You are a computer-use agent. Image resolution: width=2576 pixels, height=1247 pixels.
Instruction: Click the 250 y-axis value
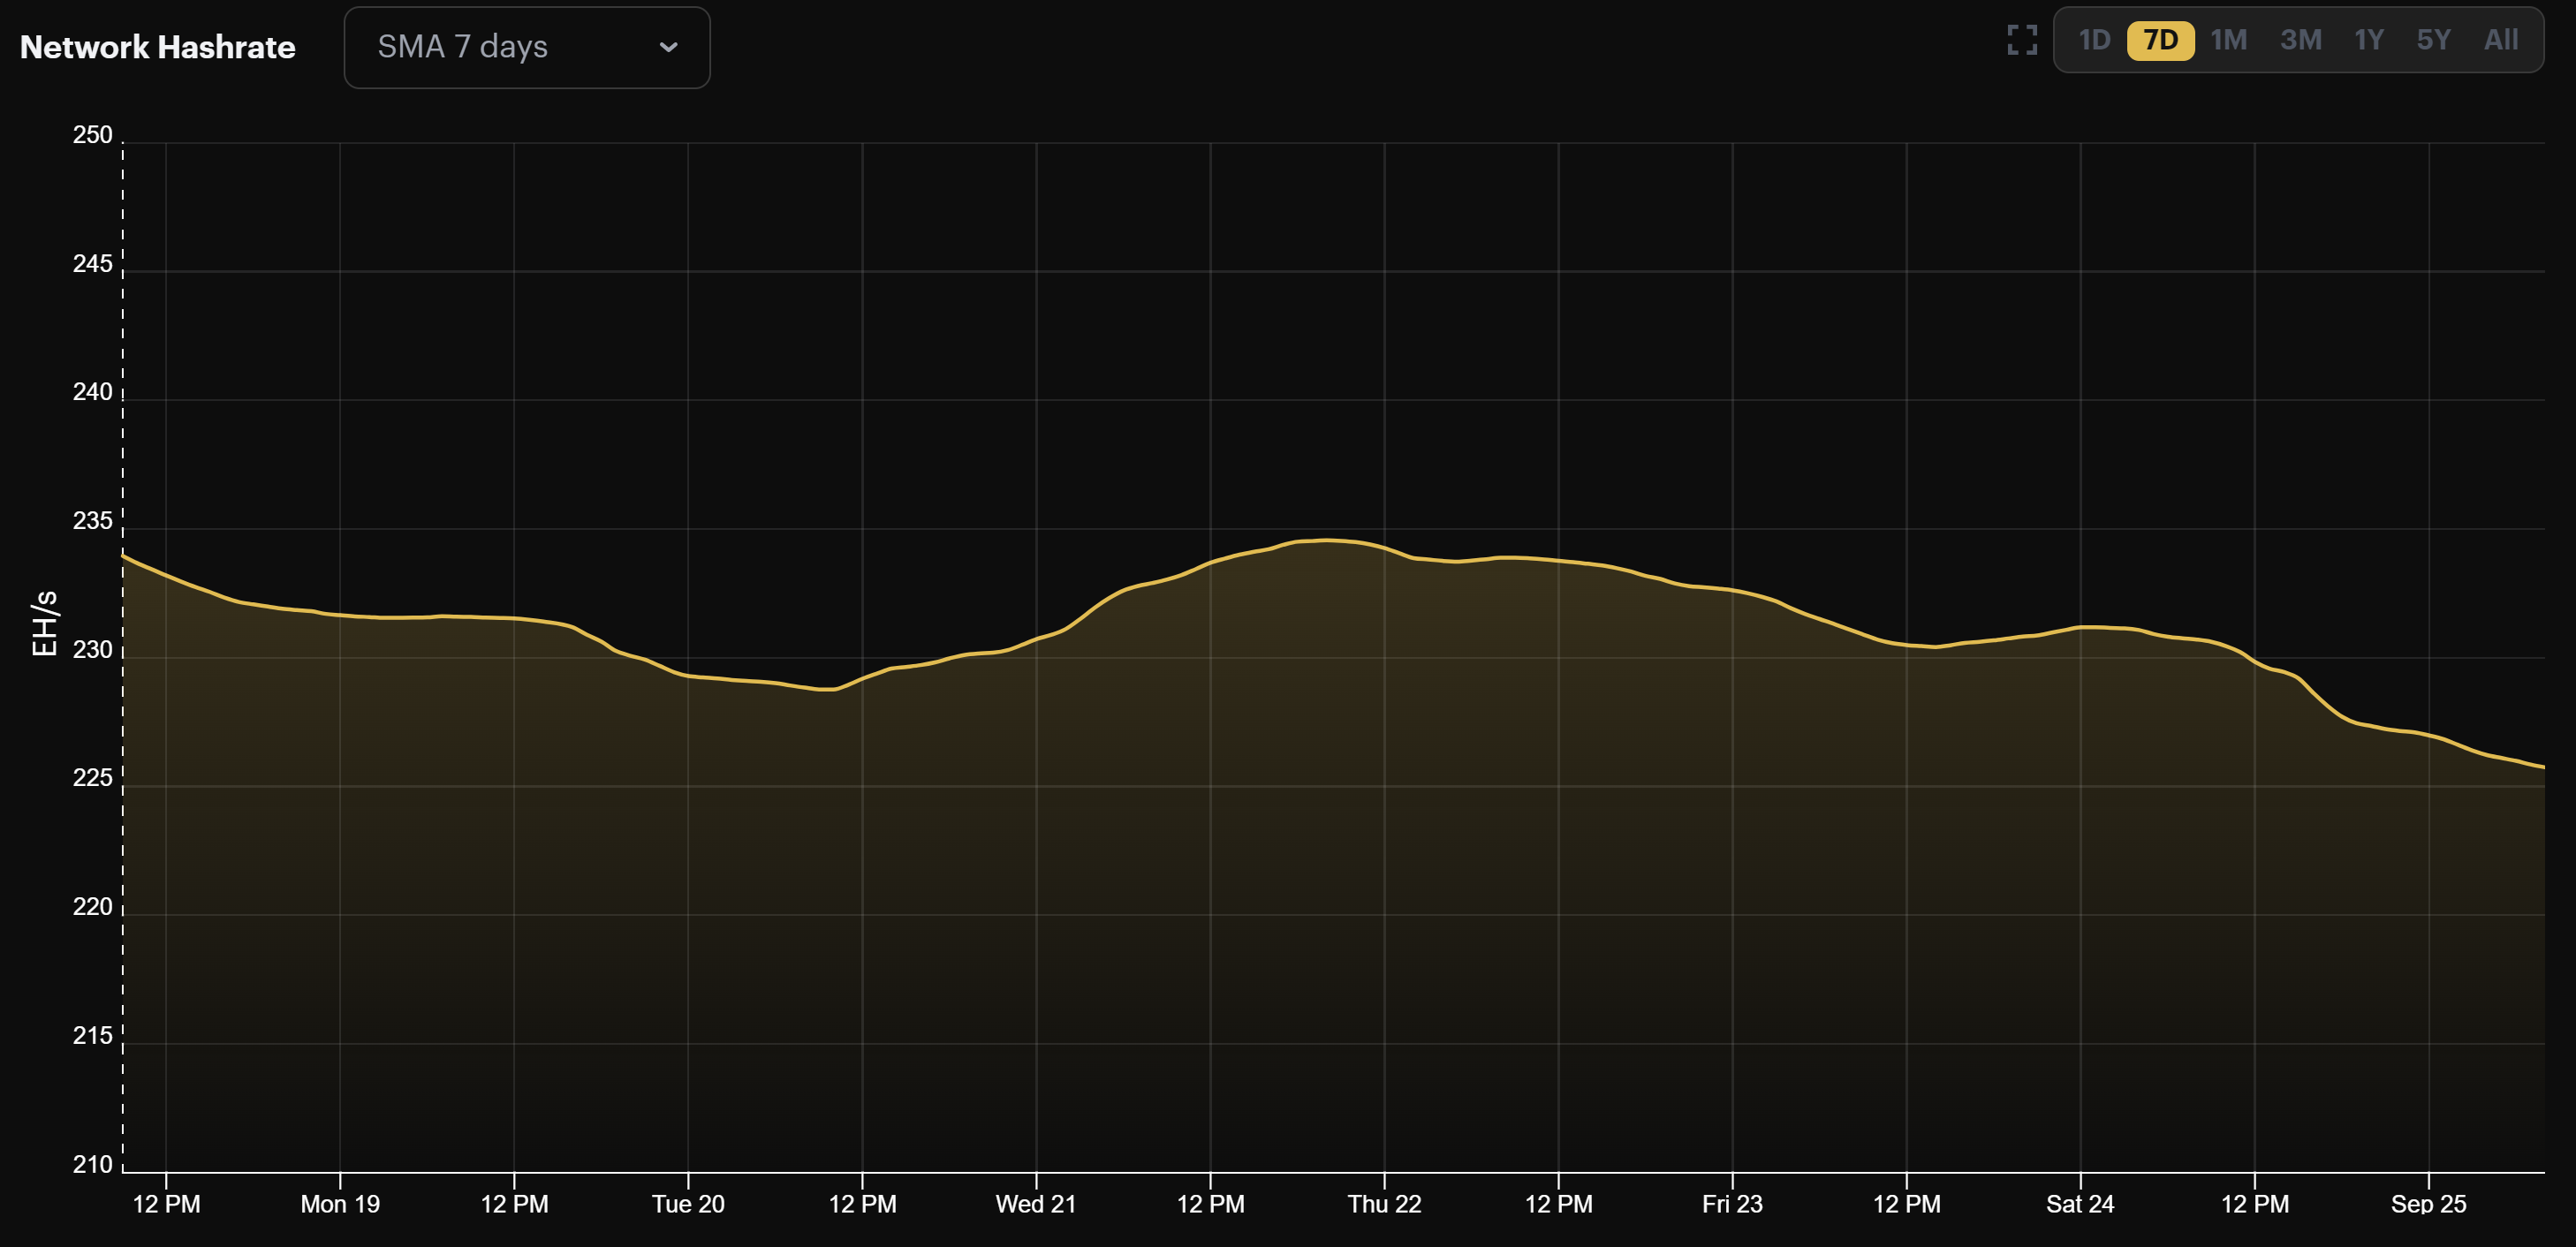coord(92,135)
